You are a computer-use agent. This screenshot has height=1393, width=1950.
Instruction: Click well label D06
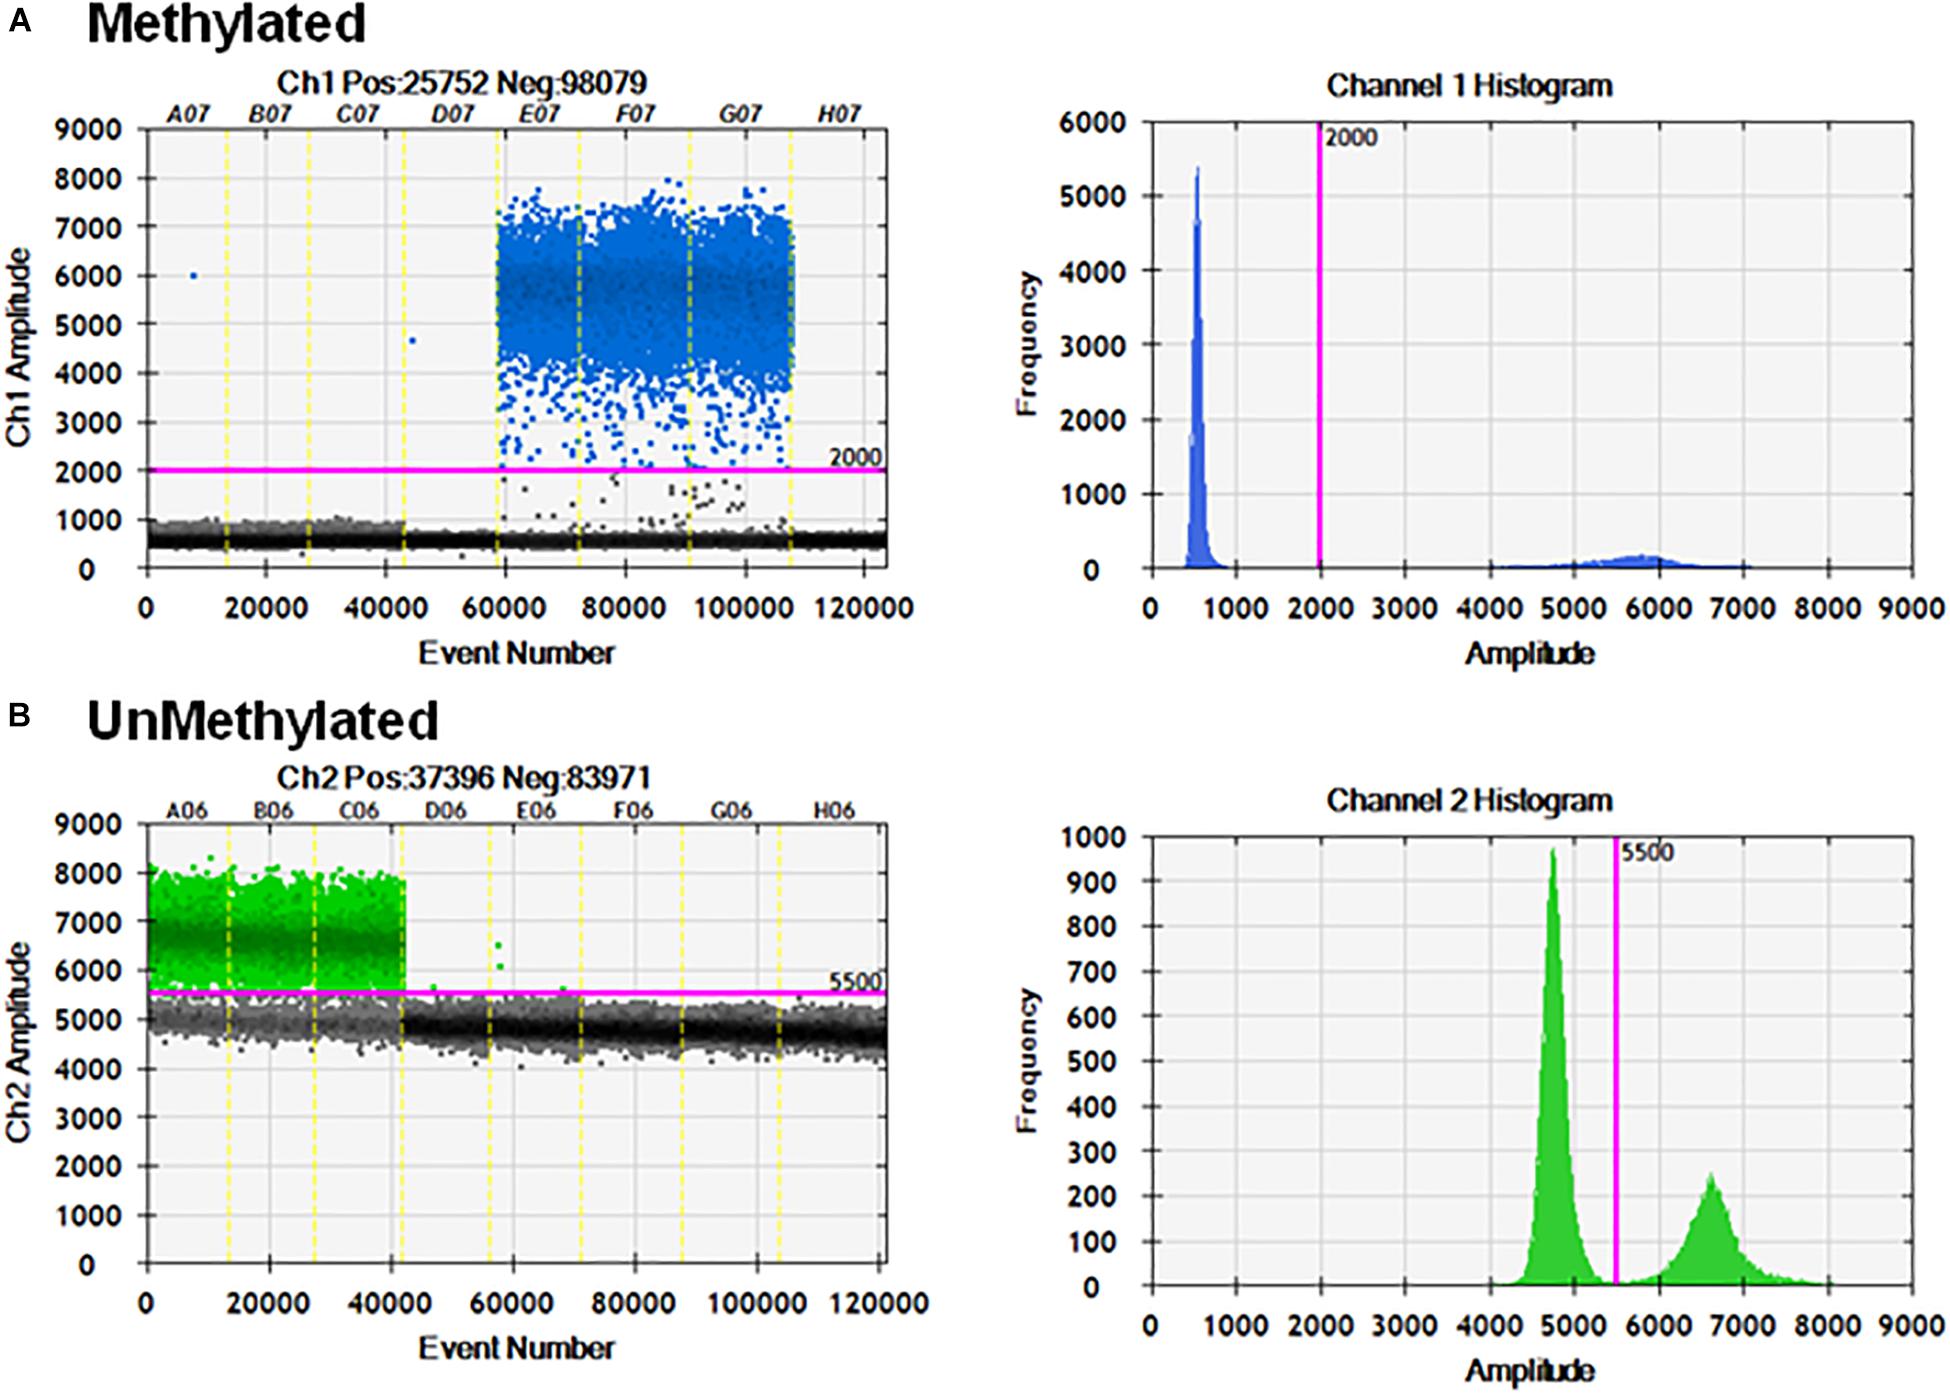(x=445, y=811)
